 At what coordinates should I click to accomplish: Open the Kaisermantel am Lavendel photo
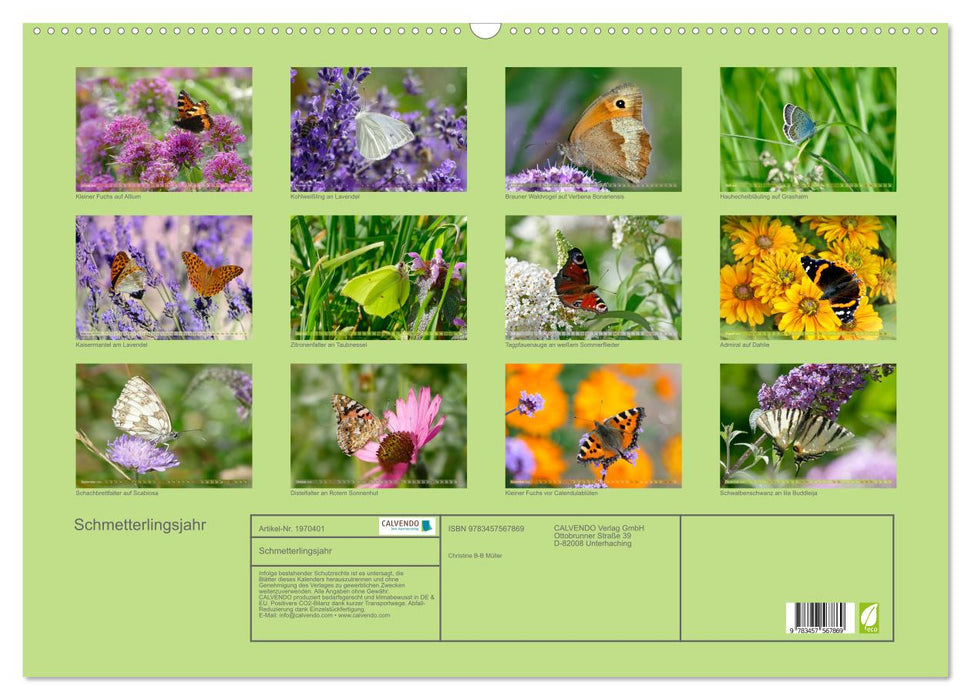[x=164, y=277]
